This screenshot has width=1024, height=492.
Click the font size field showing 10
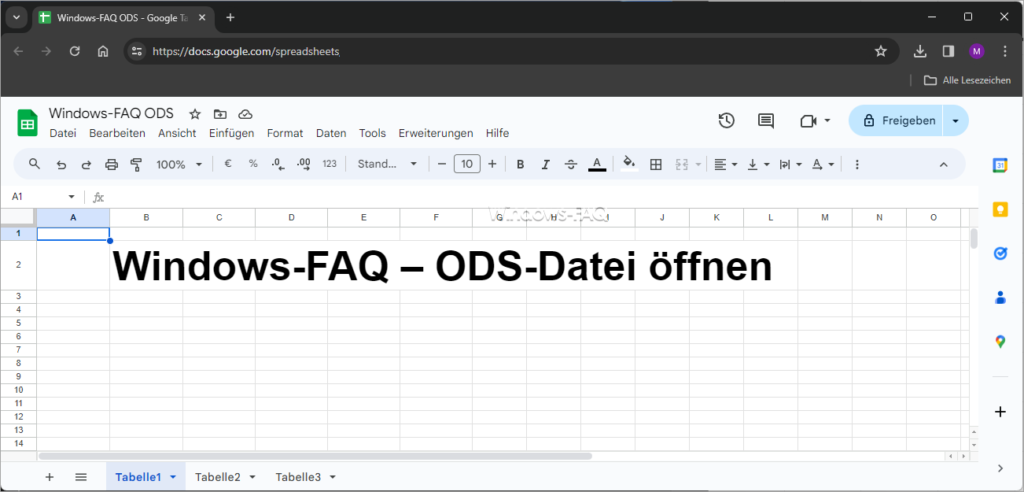(x=467, y=164)
